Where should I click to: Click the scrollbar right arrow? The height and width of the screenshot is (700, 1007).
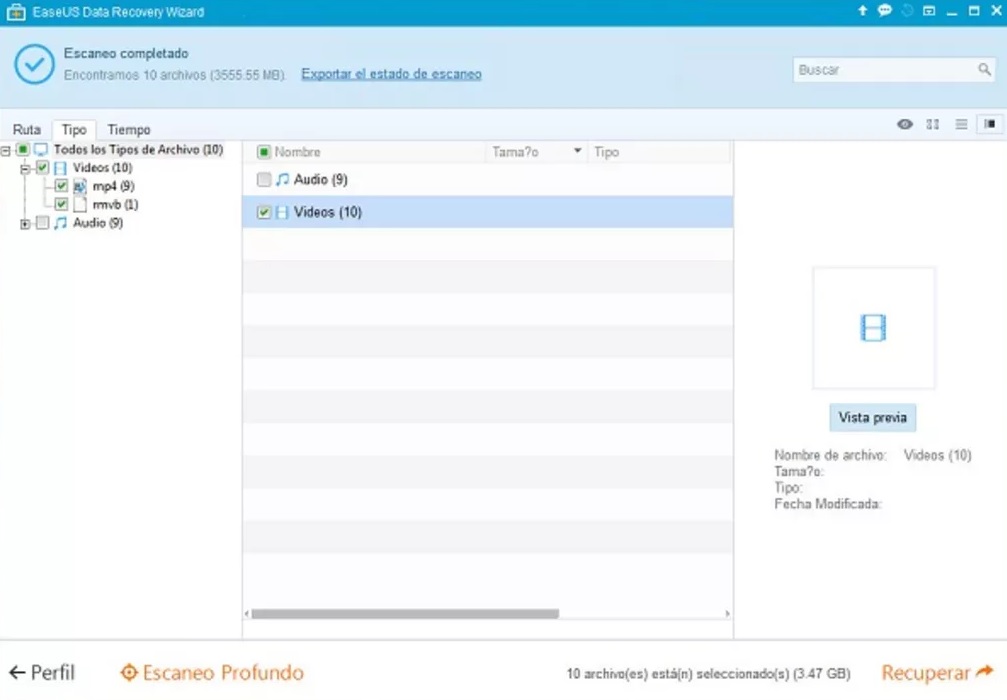tap(727, 614)
